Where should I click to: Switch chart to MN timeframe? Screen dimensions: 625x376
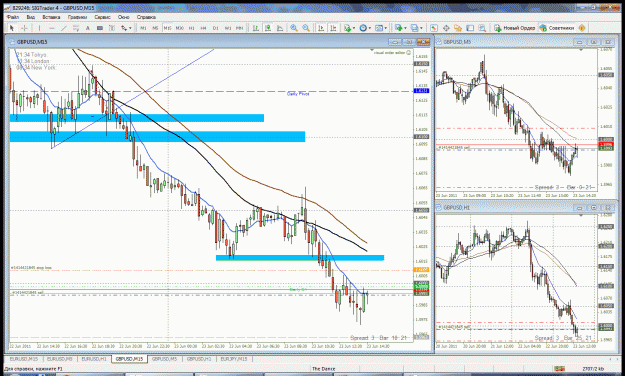[x=240, y=28]
